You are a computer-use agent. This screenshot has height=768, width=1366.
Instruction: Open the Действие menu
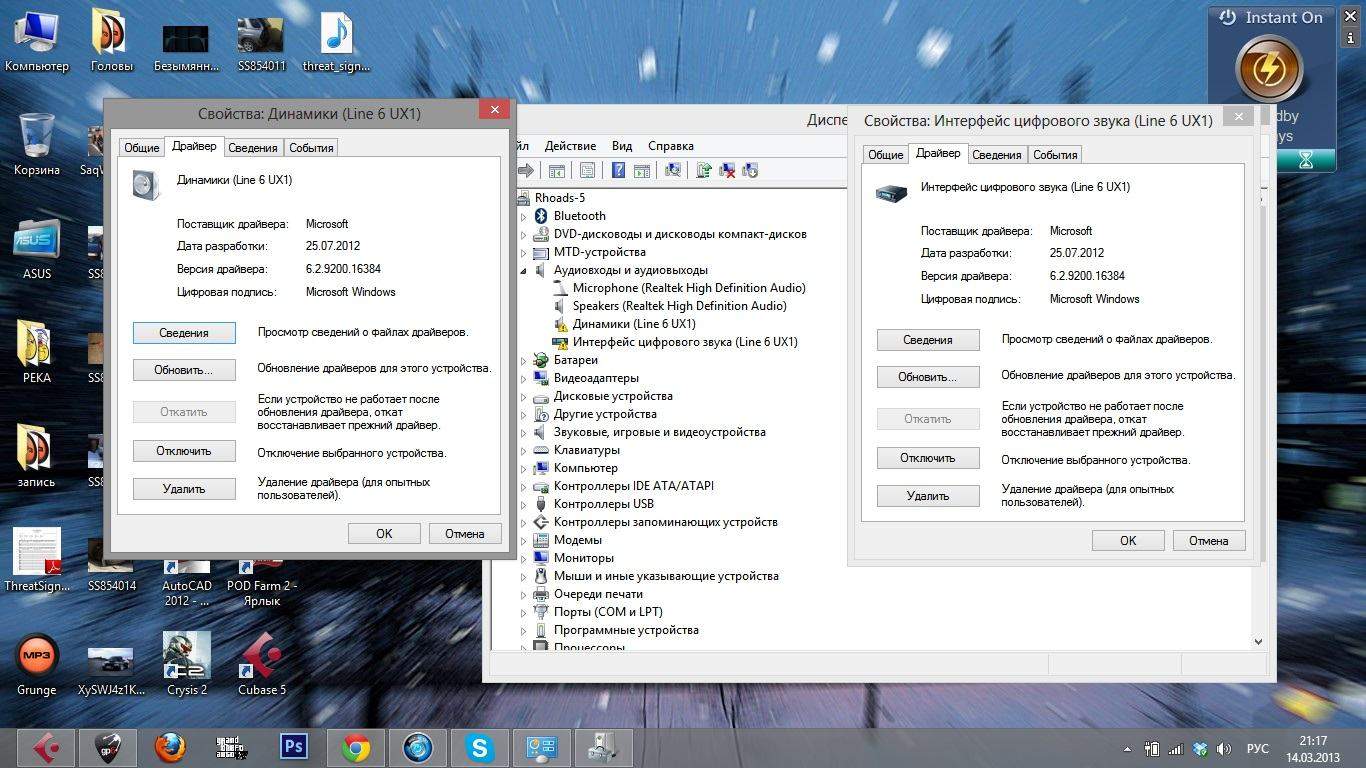click(x=570, y=146)
